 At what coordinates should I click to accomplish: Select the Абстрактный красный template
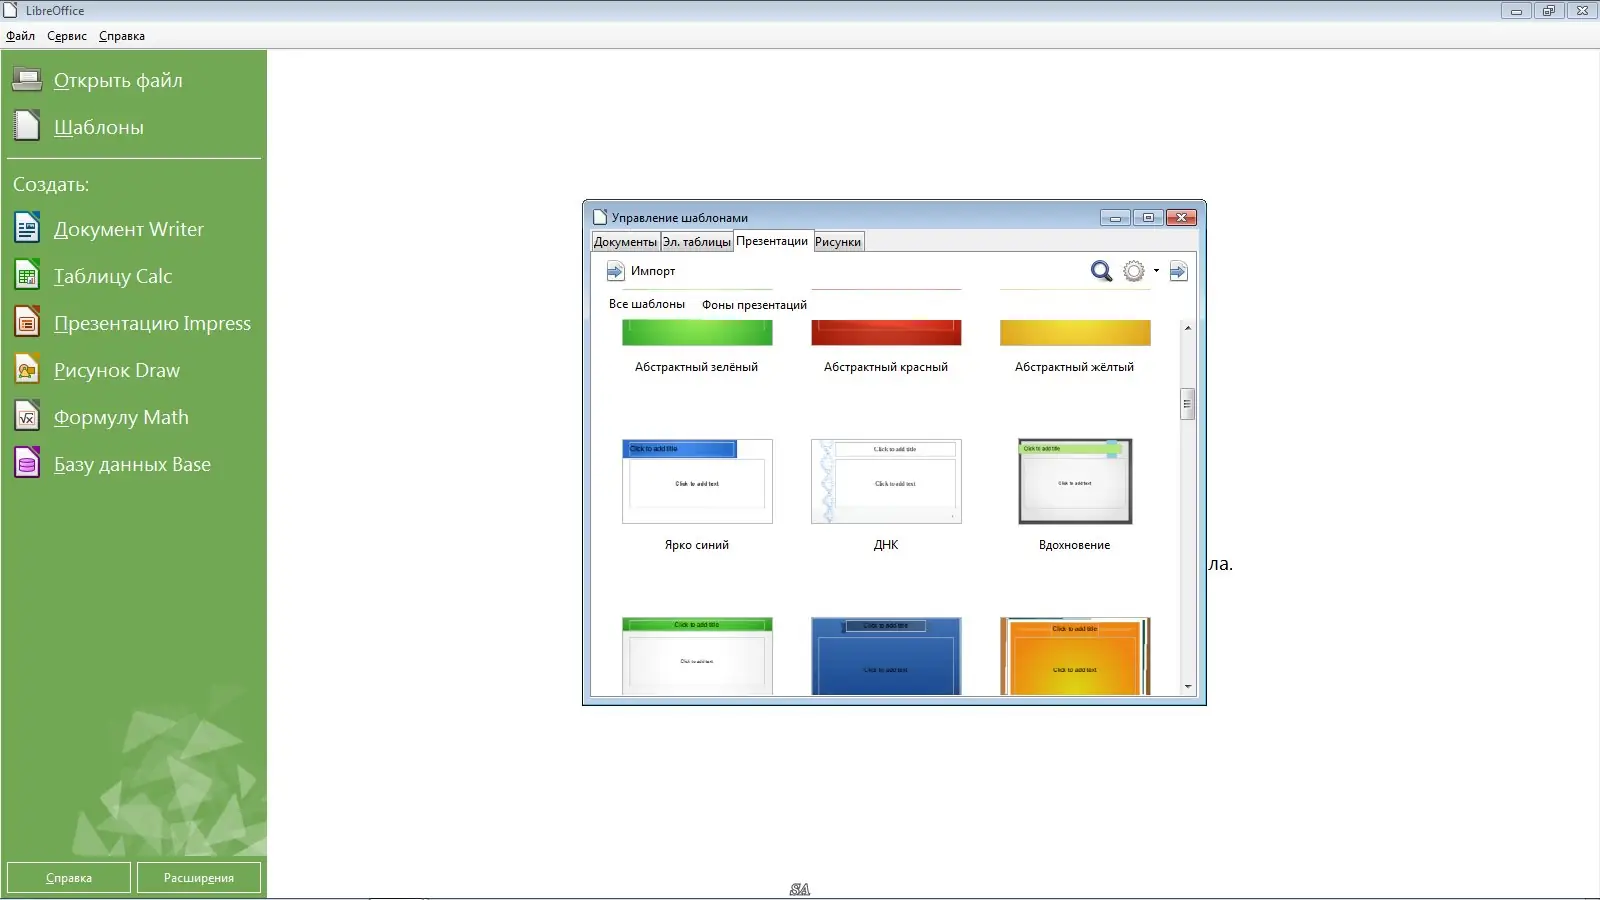[886, 345]
